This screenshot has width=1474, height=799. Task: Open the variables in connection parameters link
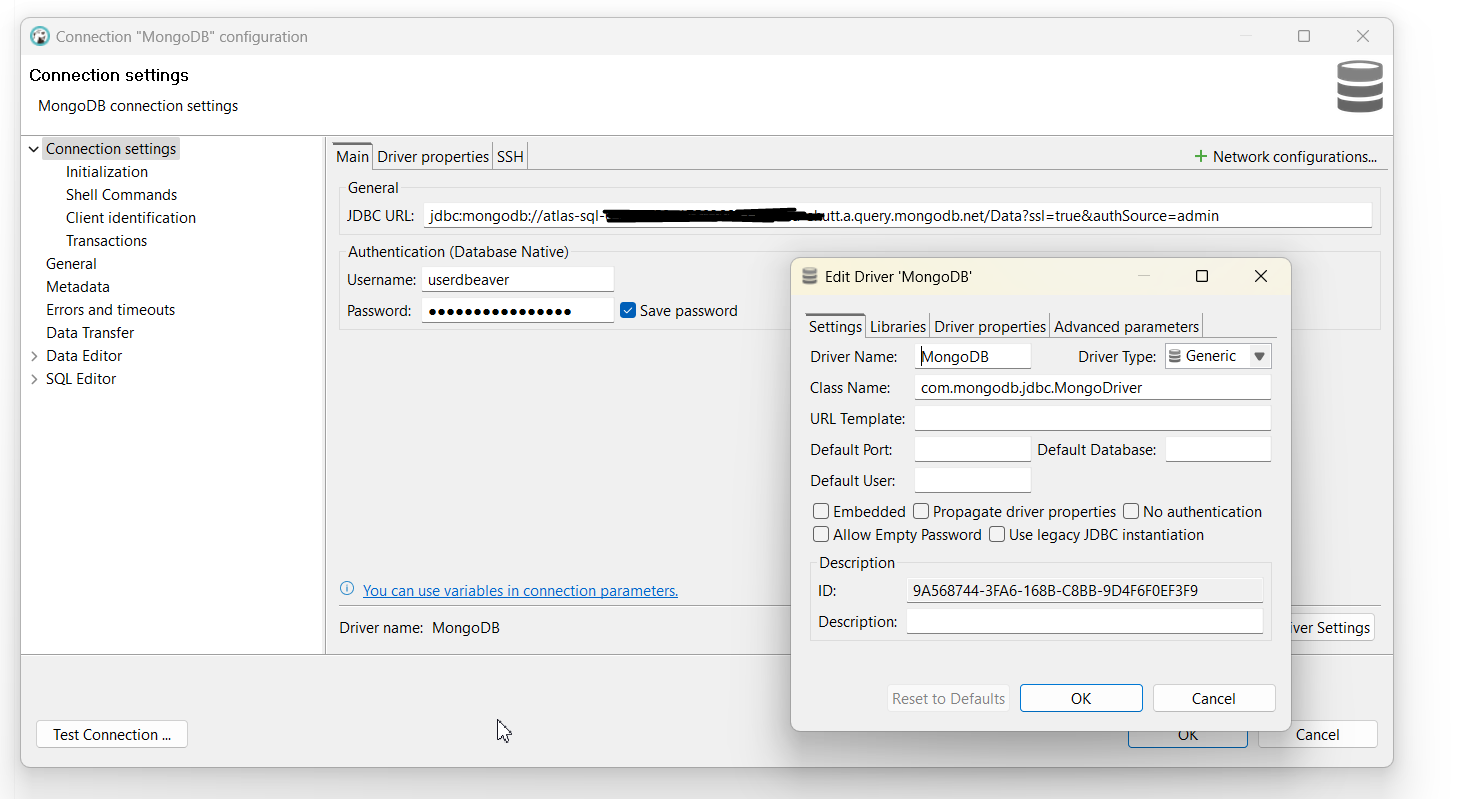click(x=520, y=591)
